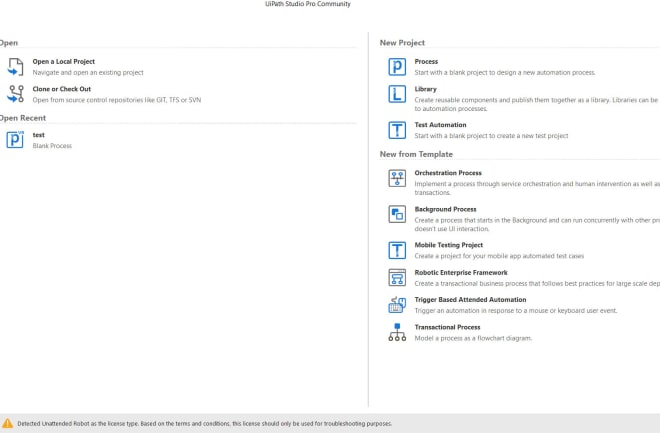Start a Test Automation project title

pyautogui.click(x=440, y=125)
